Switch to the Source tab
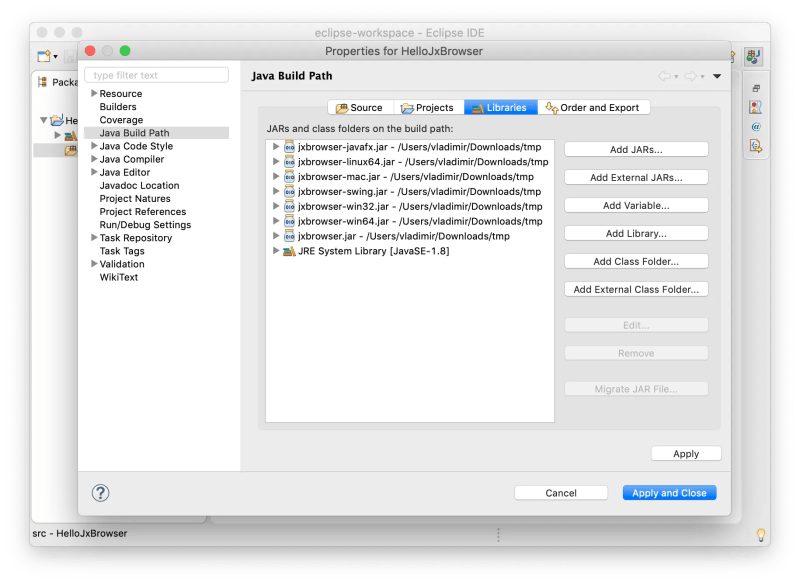Image resolution: width=800 pixels, height=583 pixels. 360,108
